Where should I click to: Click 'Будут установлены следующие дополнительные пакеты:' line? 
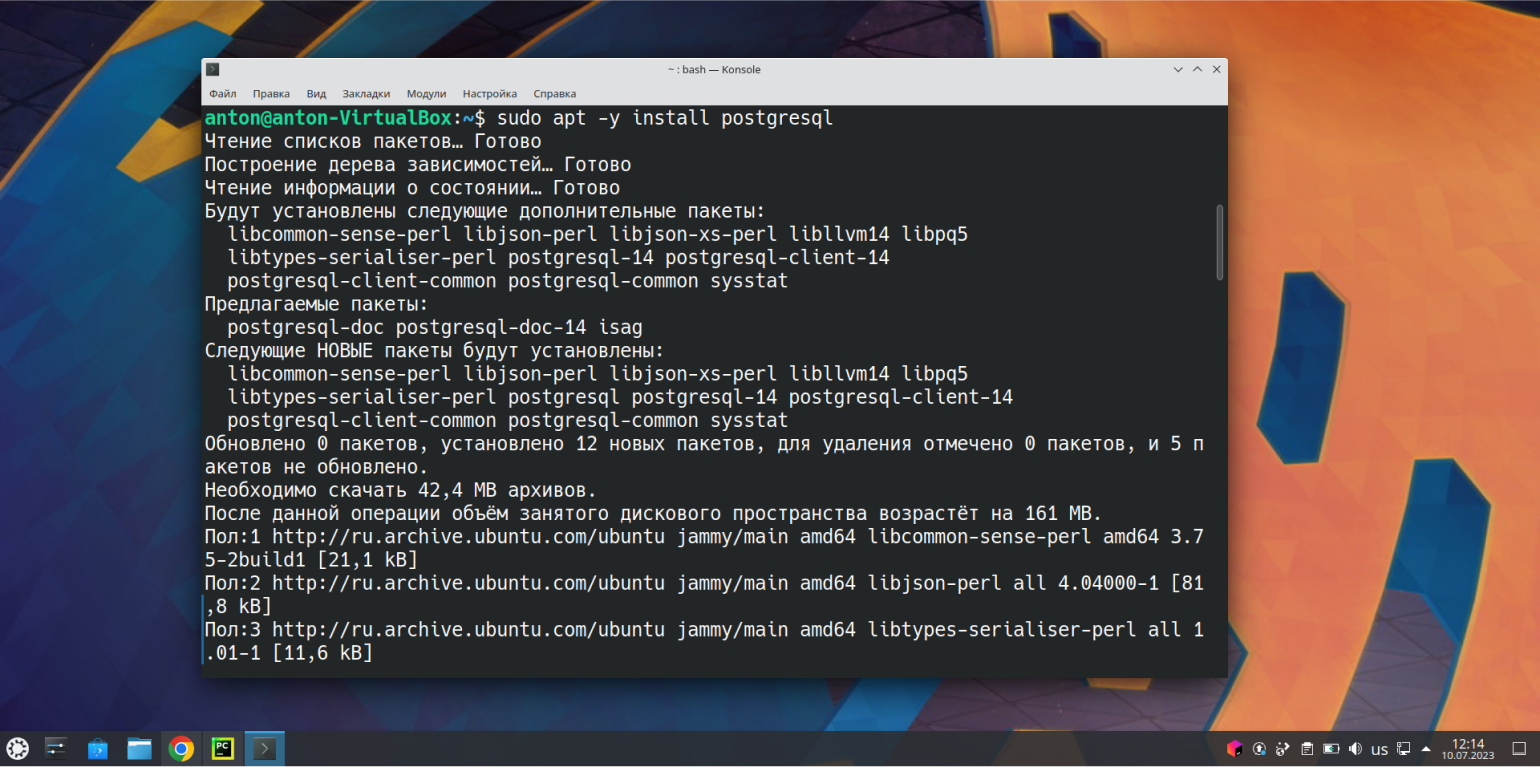[x=485, y=211]
